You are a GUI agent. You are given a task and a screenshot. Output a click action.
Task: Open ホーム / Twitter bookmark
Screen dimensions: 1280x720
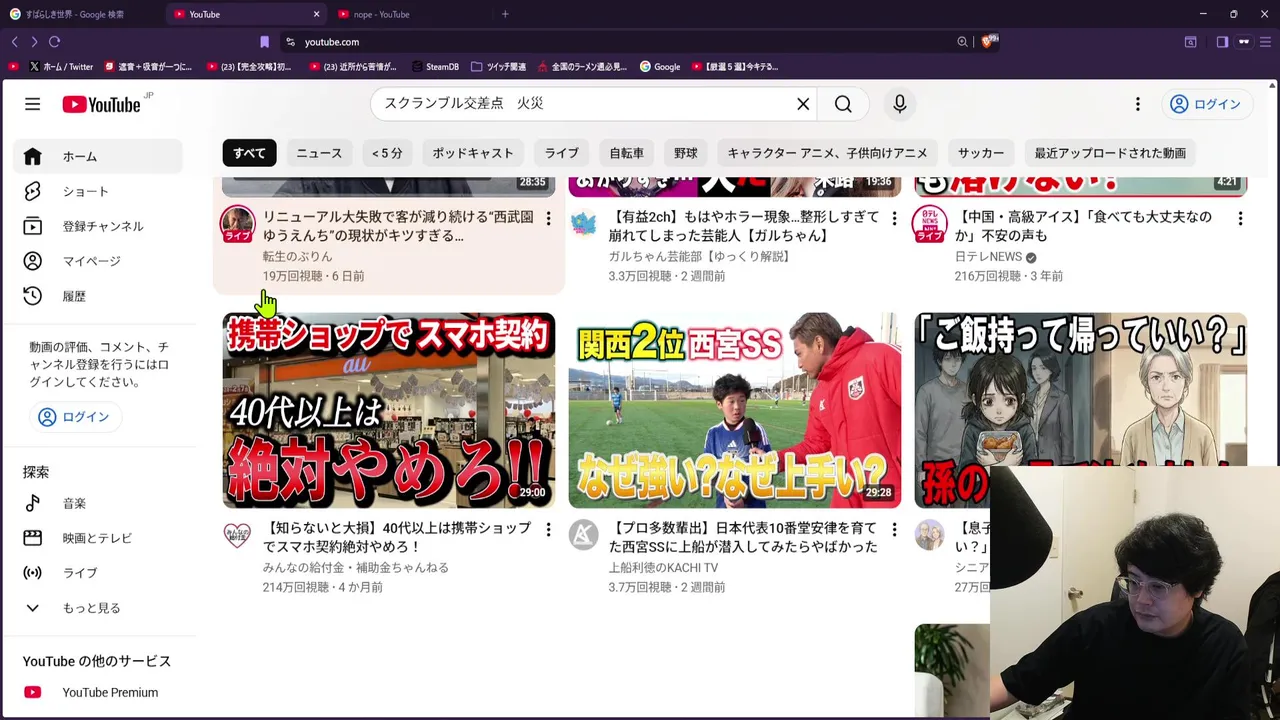tap(61, 67)
